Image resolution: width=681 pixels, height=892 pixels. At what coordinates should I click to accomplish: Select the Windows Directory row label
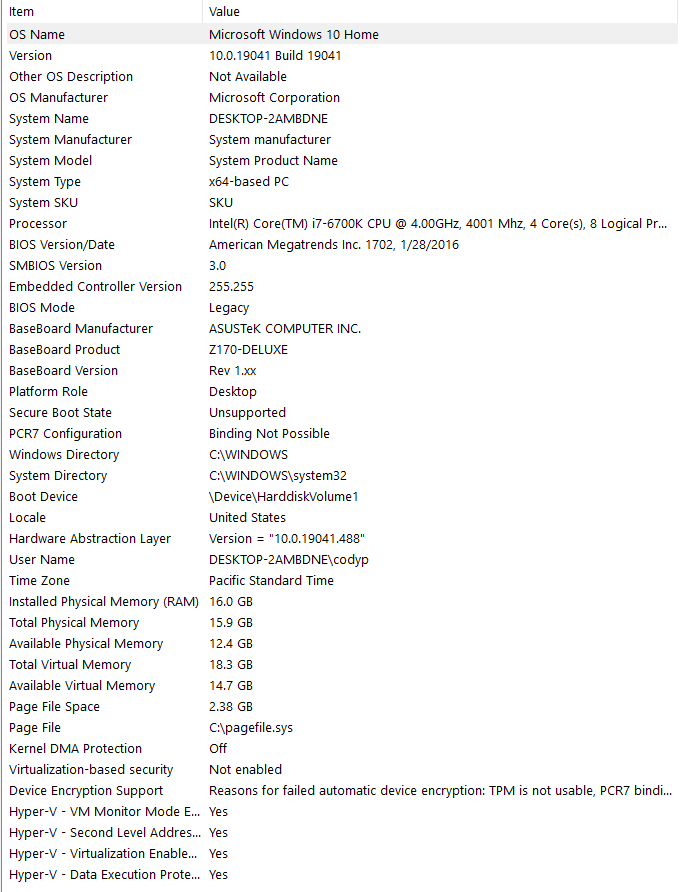[x=64, y=455]
